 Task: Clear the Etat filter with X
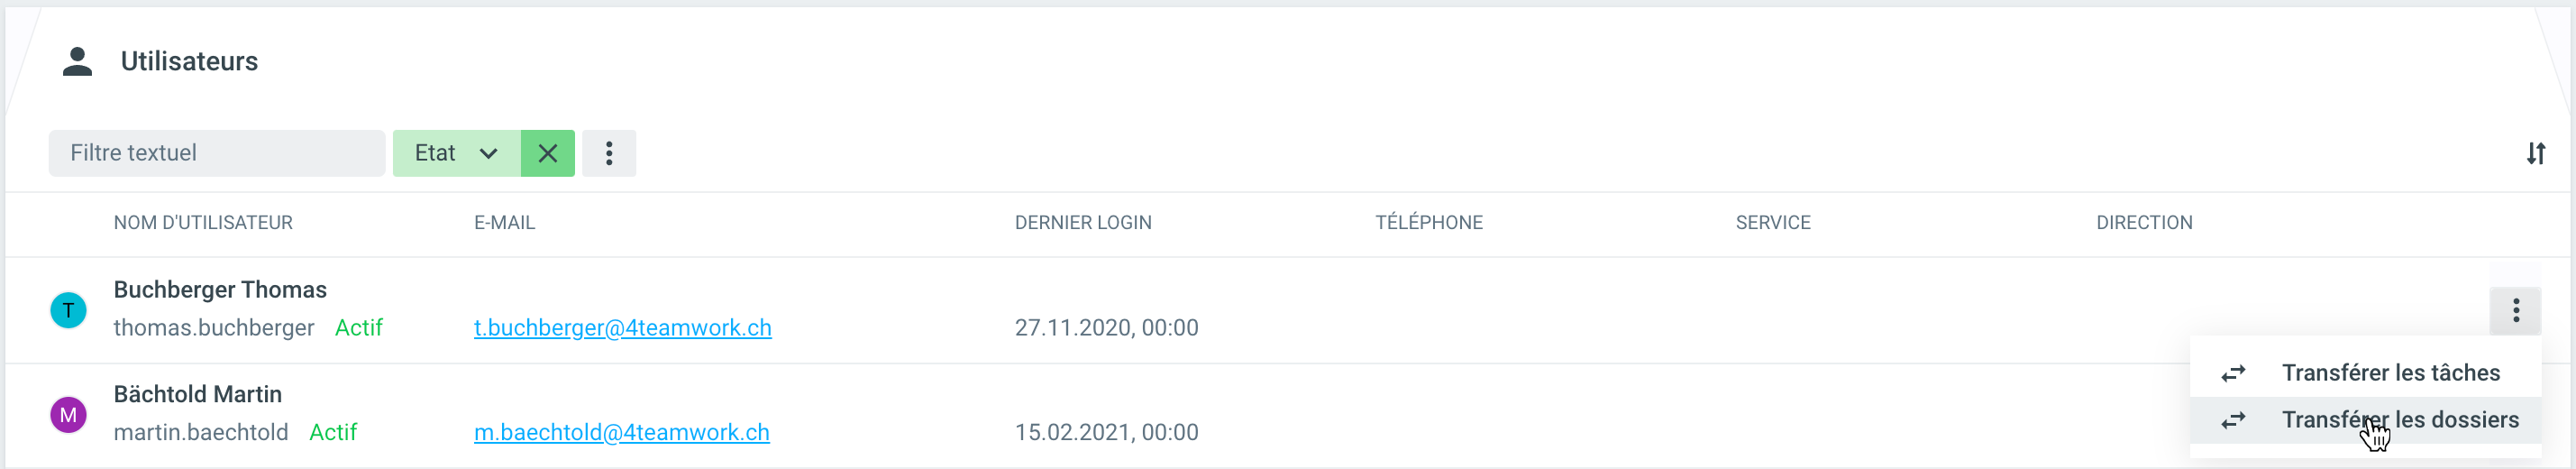tap(548, 153)
